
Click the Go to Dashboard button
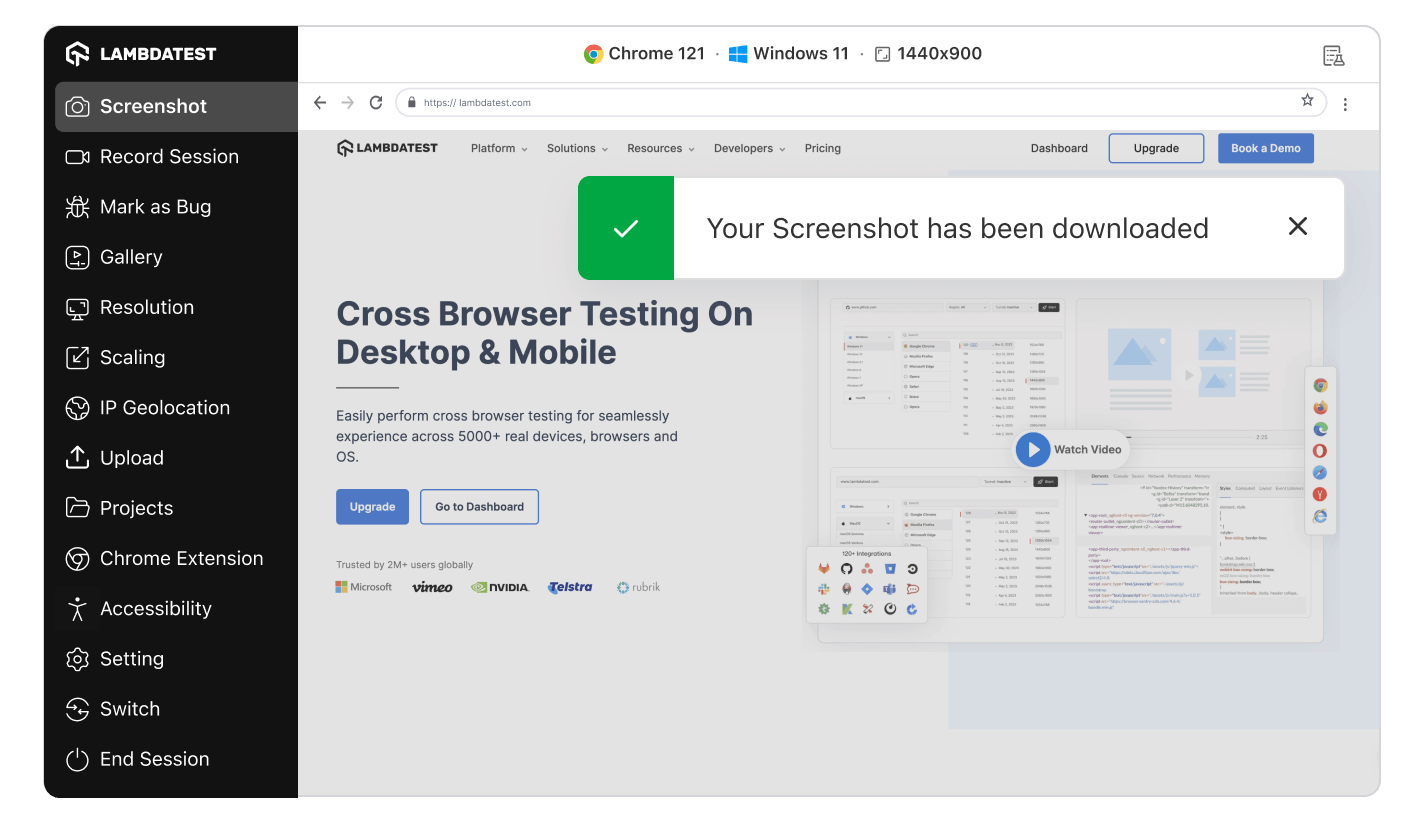[479, 507]
